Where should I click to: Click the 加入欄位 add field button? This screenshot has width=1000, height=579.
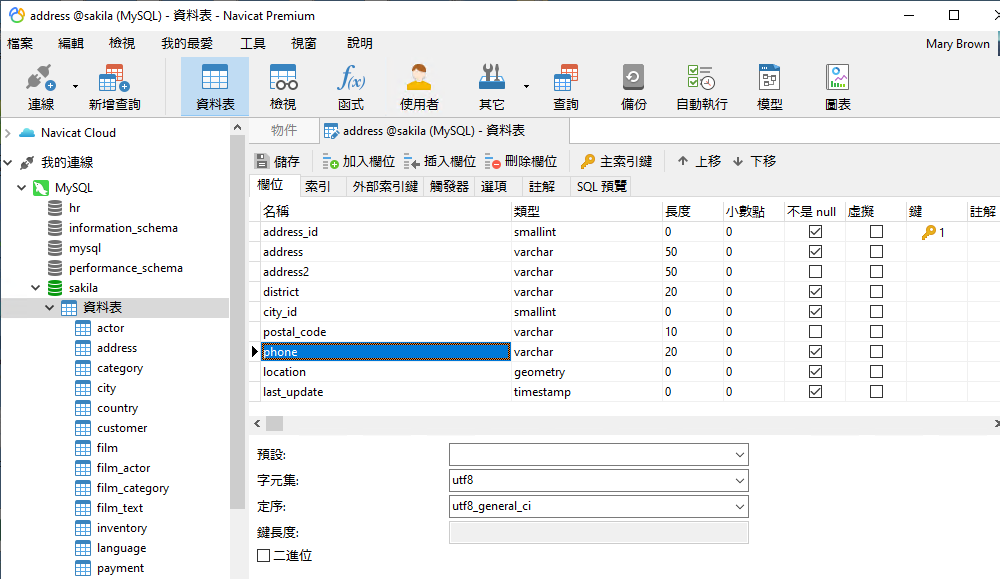(x=358, y=161)
